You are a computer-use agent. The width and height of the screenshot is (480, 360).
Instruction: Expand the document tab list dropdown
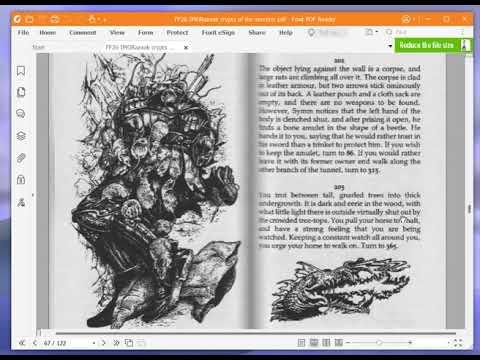(390, 46)
